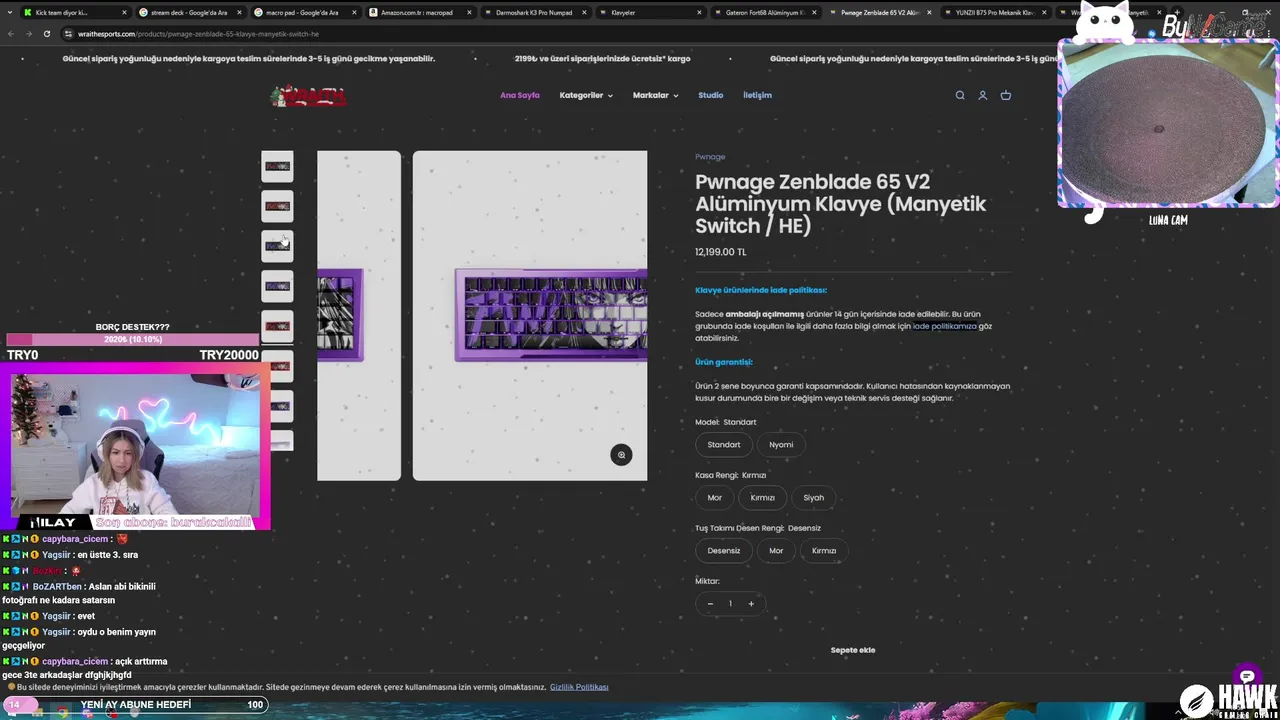Open a new browser tab with plus icon
Viewport: 1280px width, 720px height.
[1177, 13]
